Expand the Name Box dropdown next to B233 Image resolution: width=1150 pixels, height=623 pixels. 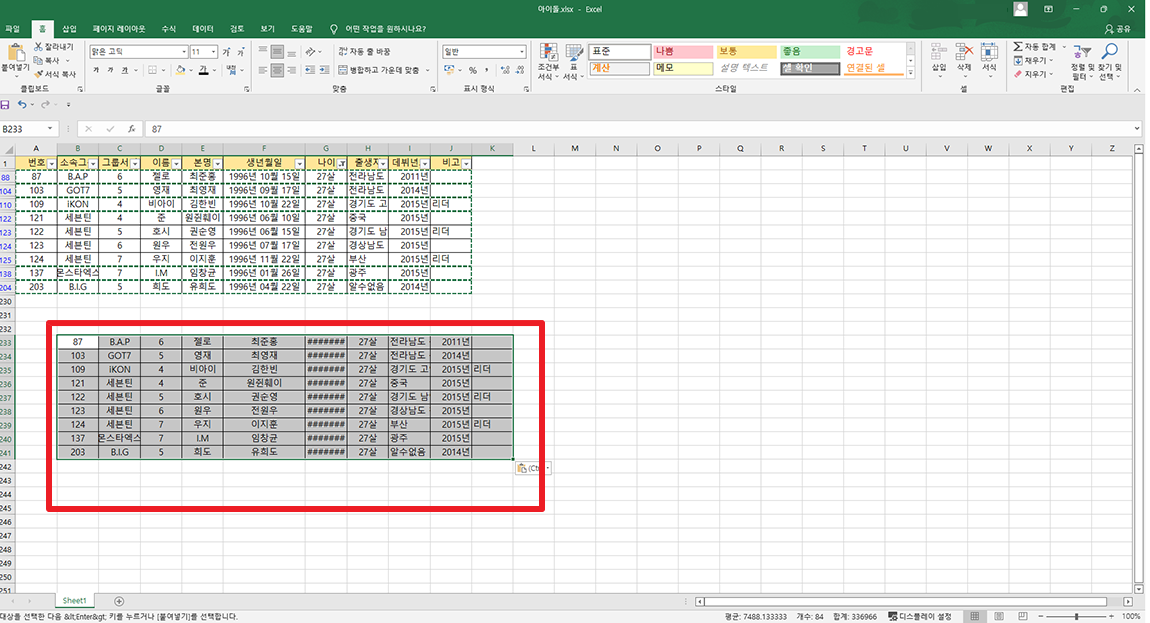pos(50,129)
